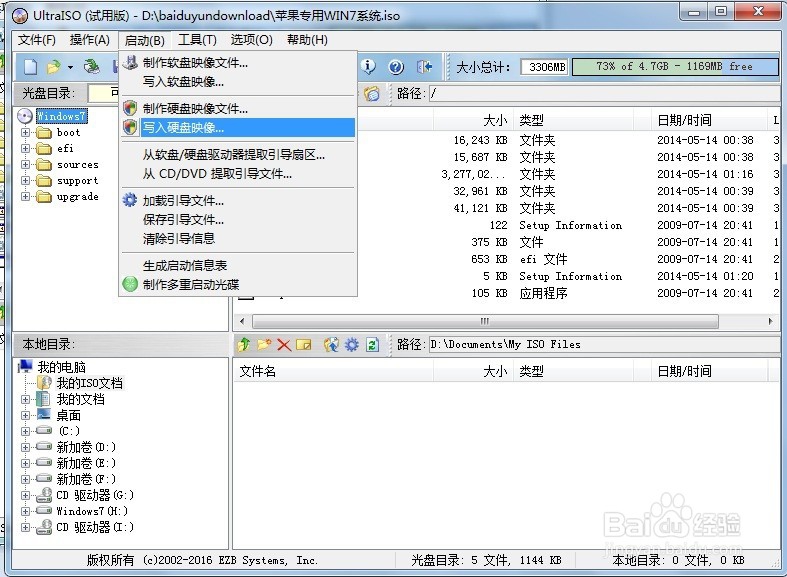This screenshot has width=787, height=577.
Task: Click the New file toolbar icon
Action: [31, 67]
